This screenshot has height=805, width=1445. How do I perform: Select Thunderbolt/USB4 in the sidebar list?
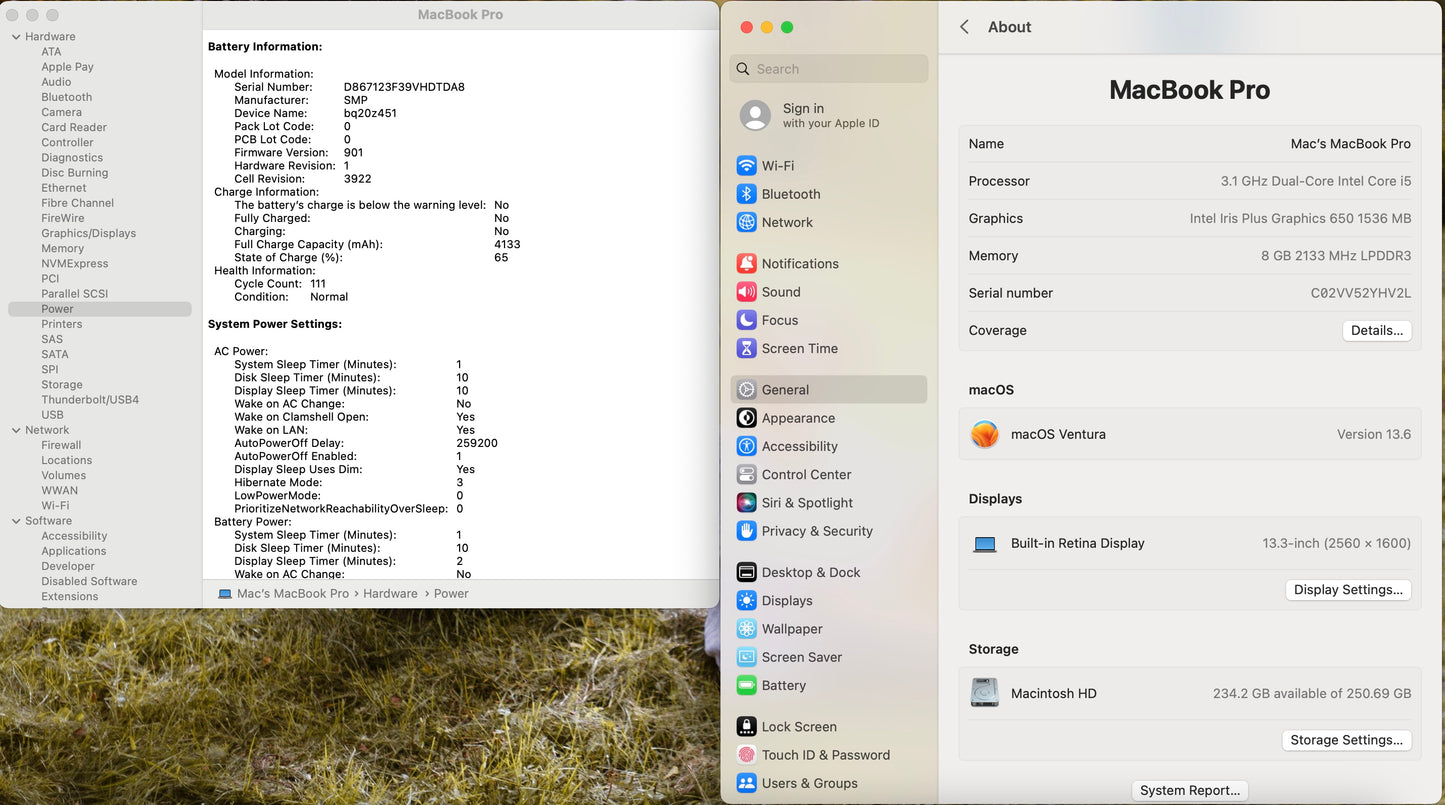pos(90,400)
